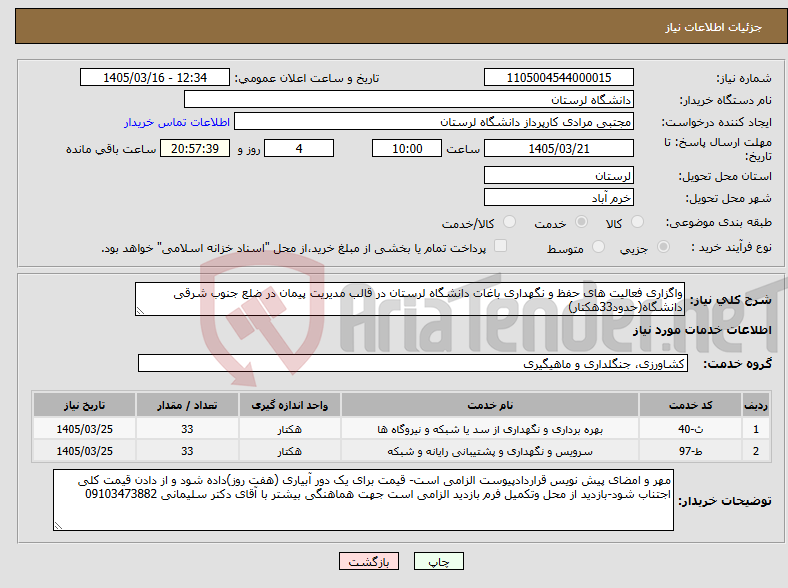Click the چاپ (print) button
Screen dimensions: 788x588
coord(438,561)
